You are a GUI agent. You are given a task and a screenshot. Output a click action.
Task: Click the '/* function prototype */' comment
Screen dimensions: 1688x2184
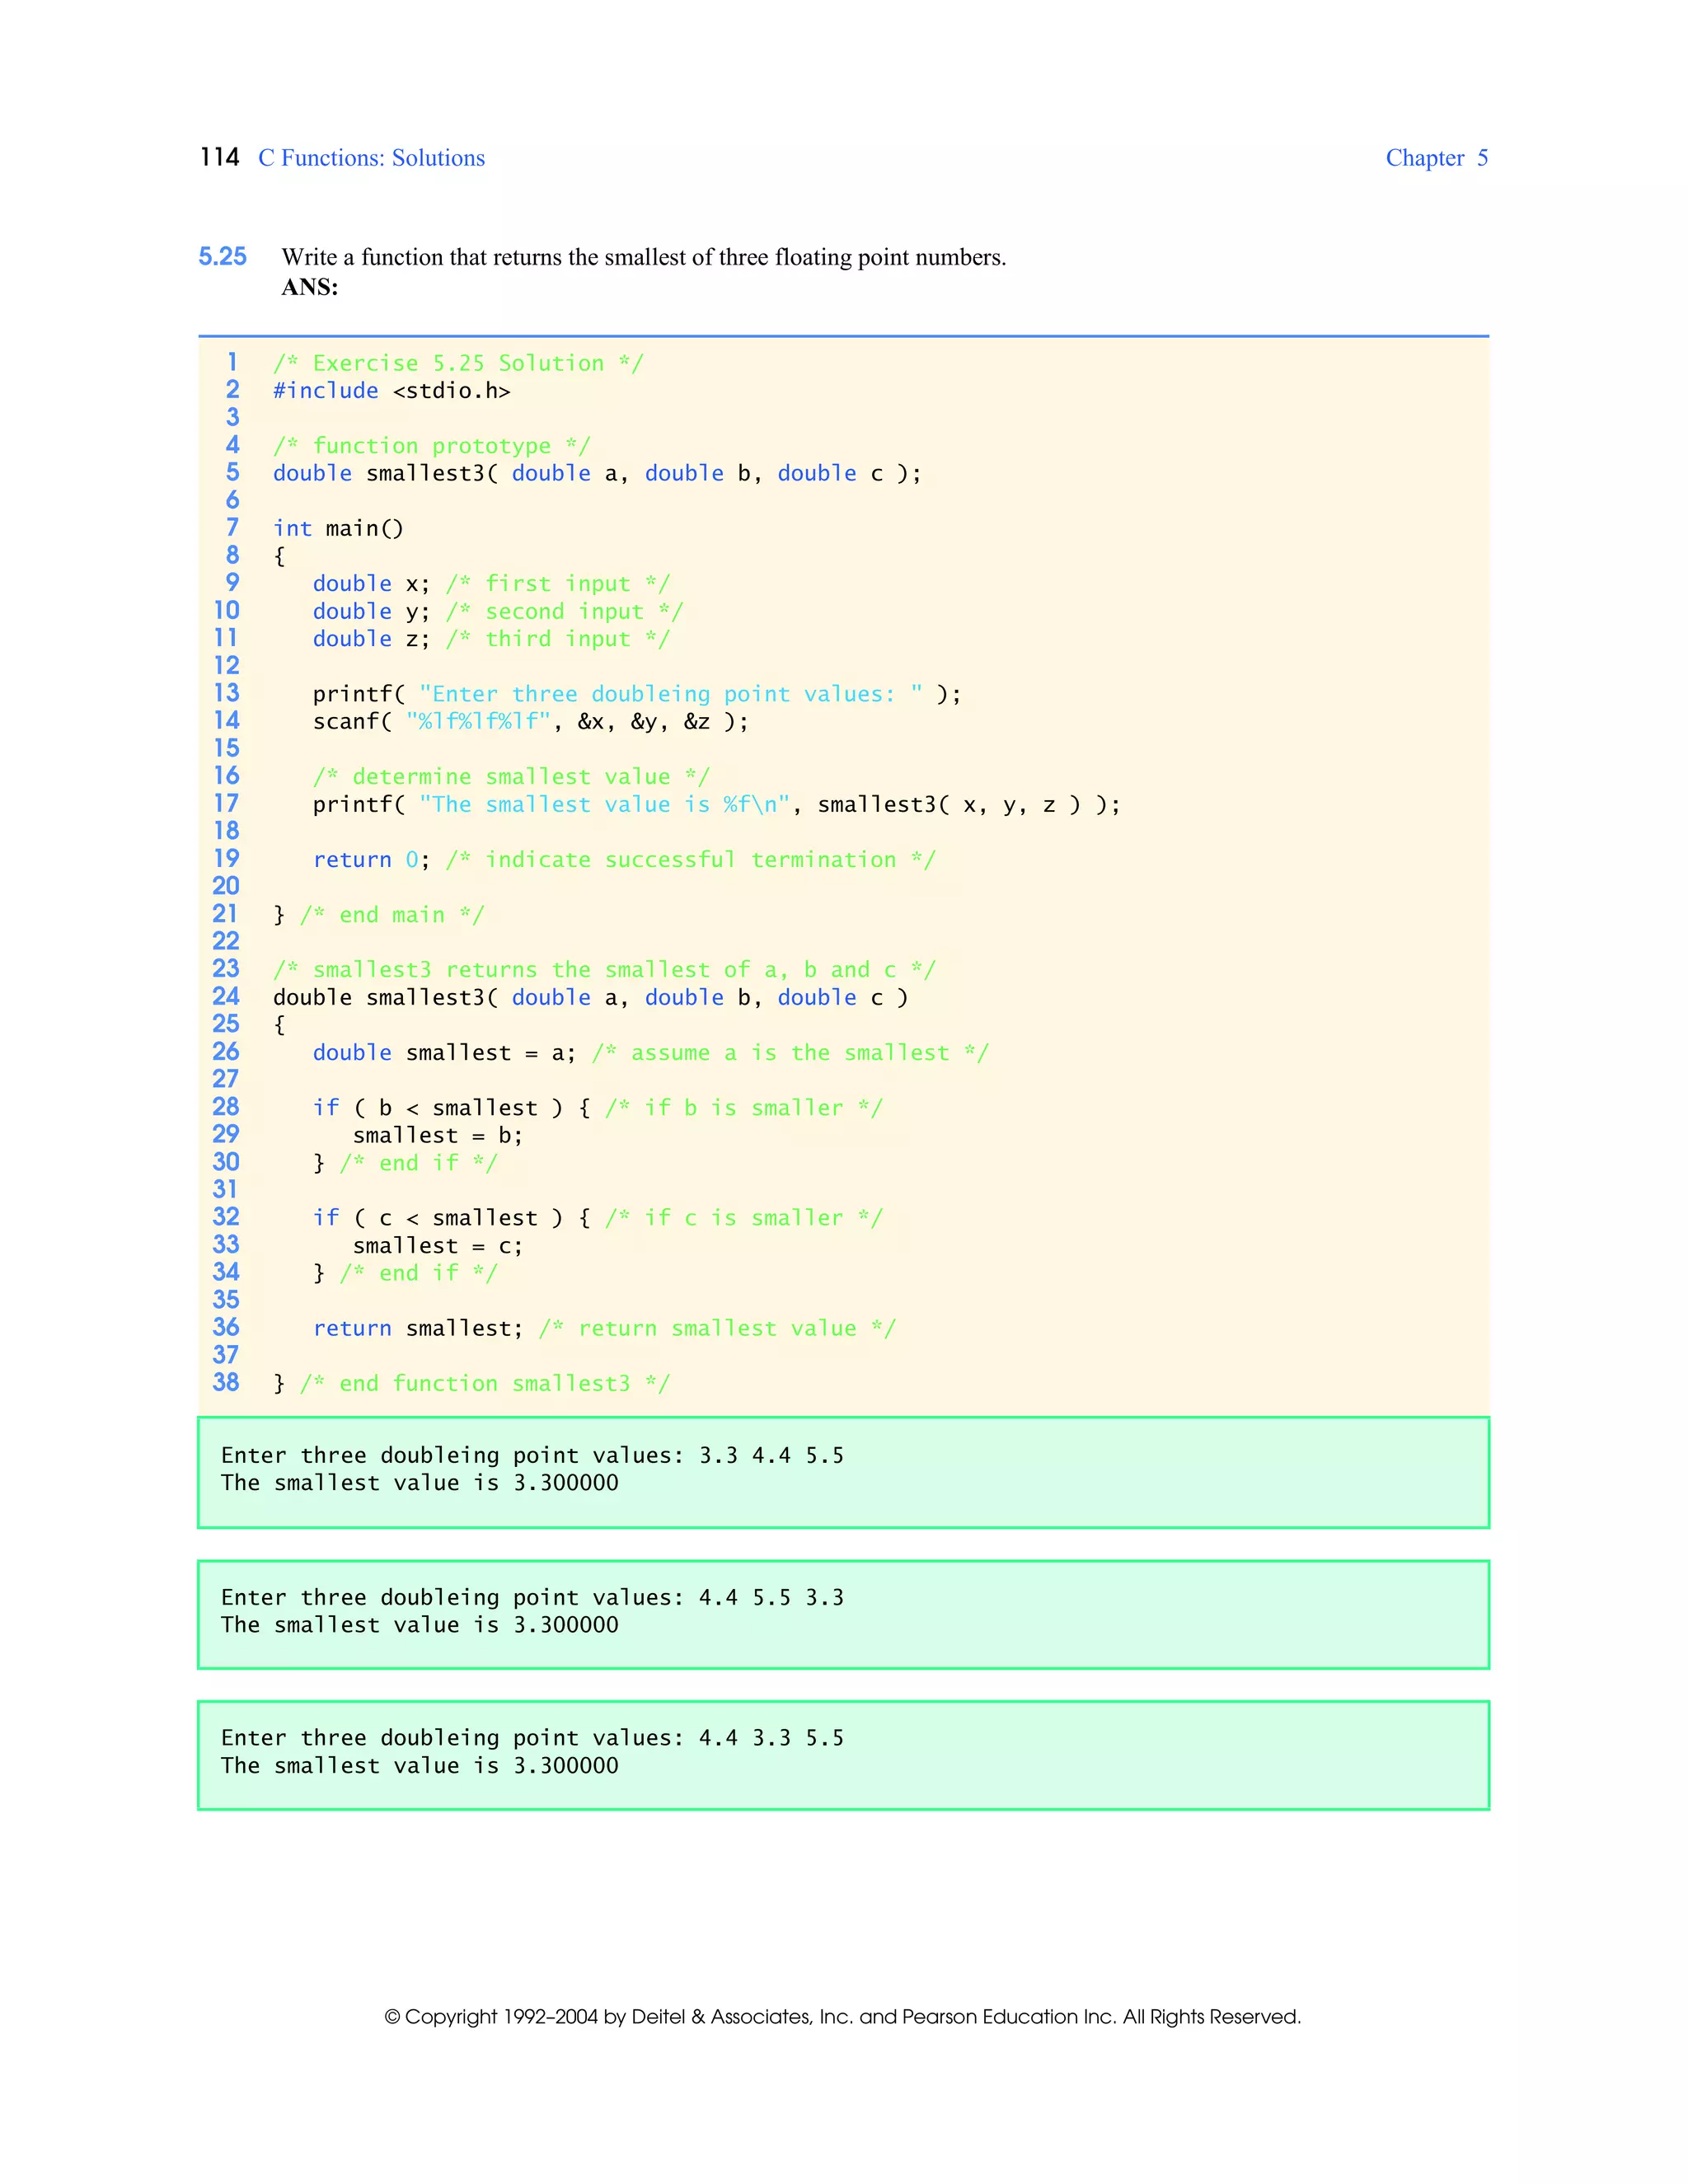click(x=432, y=446)
